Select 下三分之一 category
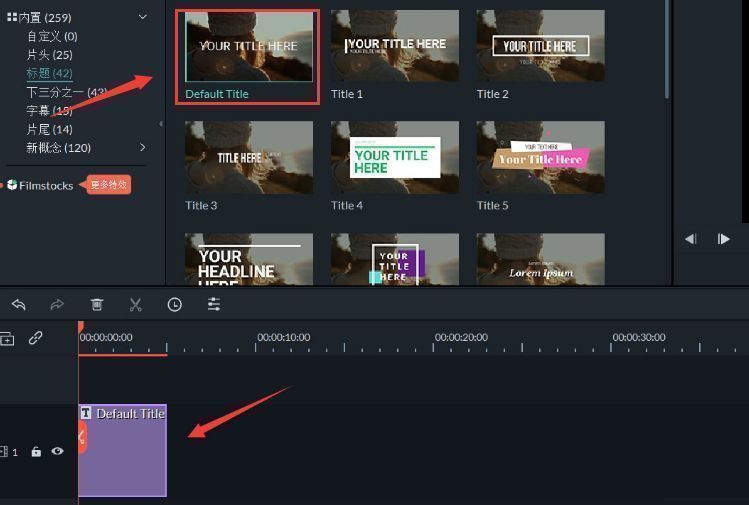Image resolution: width=749 pixels, height=505 pixels. coord(66,92)
